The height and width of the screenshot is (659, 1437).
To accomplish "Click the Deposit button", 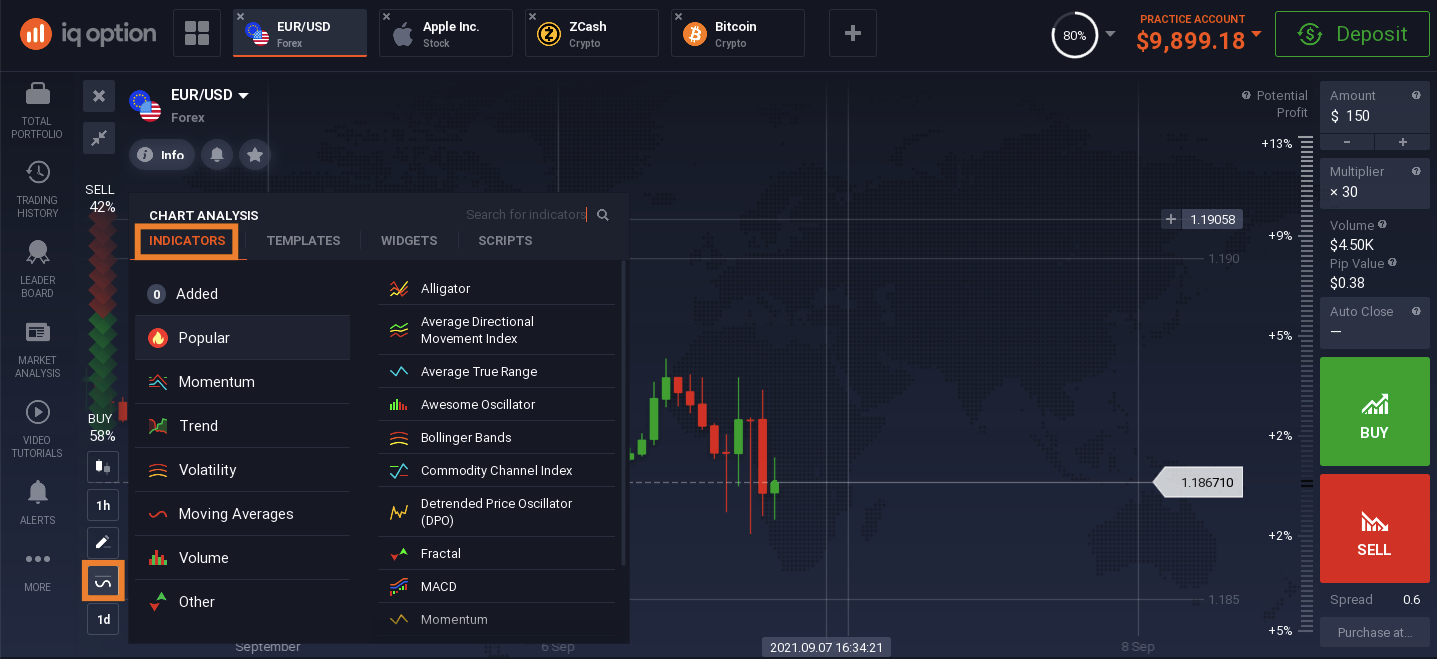I will (1354, 34).
